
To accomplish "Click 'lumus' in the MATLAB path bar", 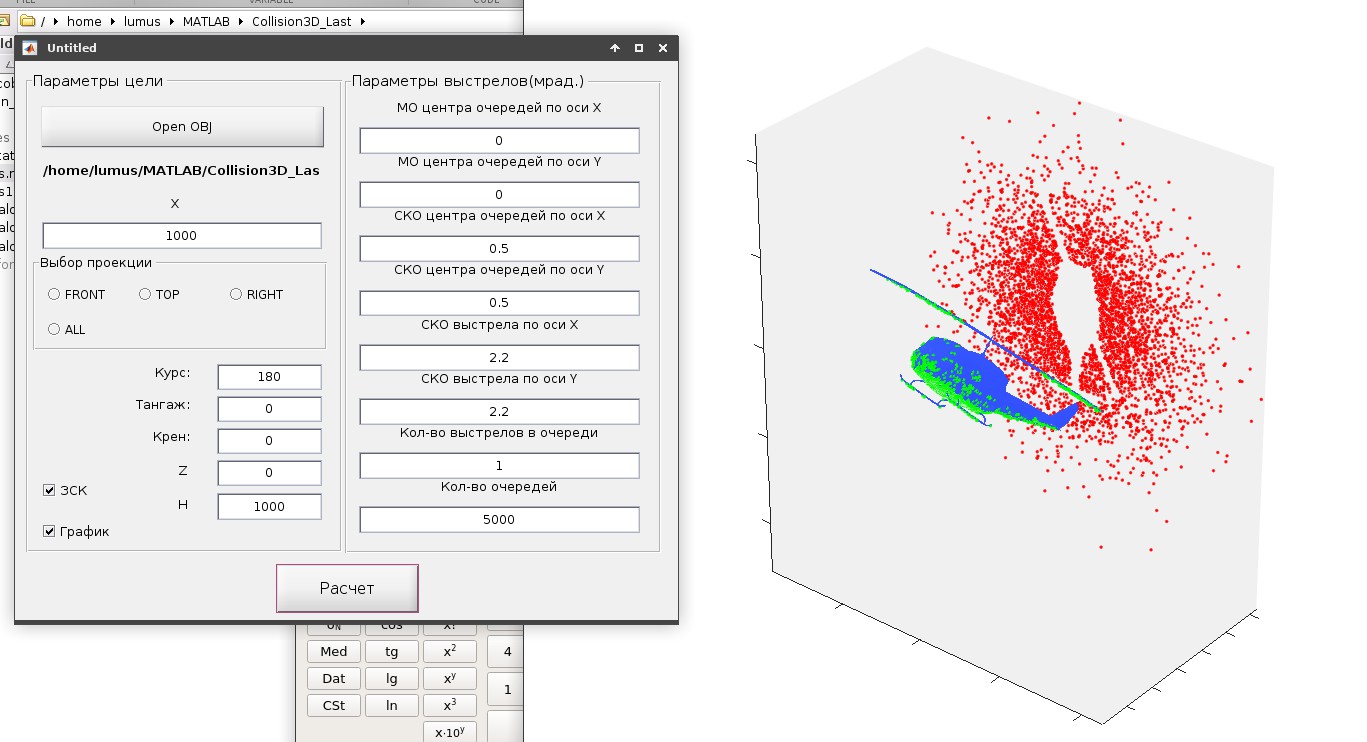I will [x=142, y=21].
